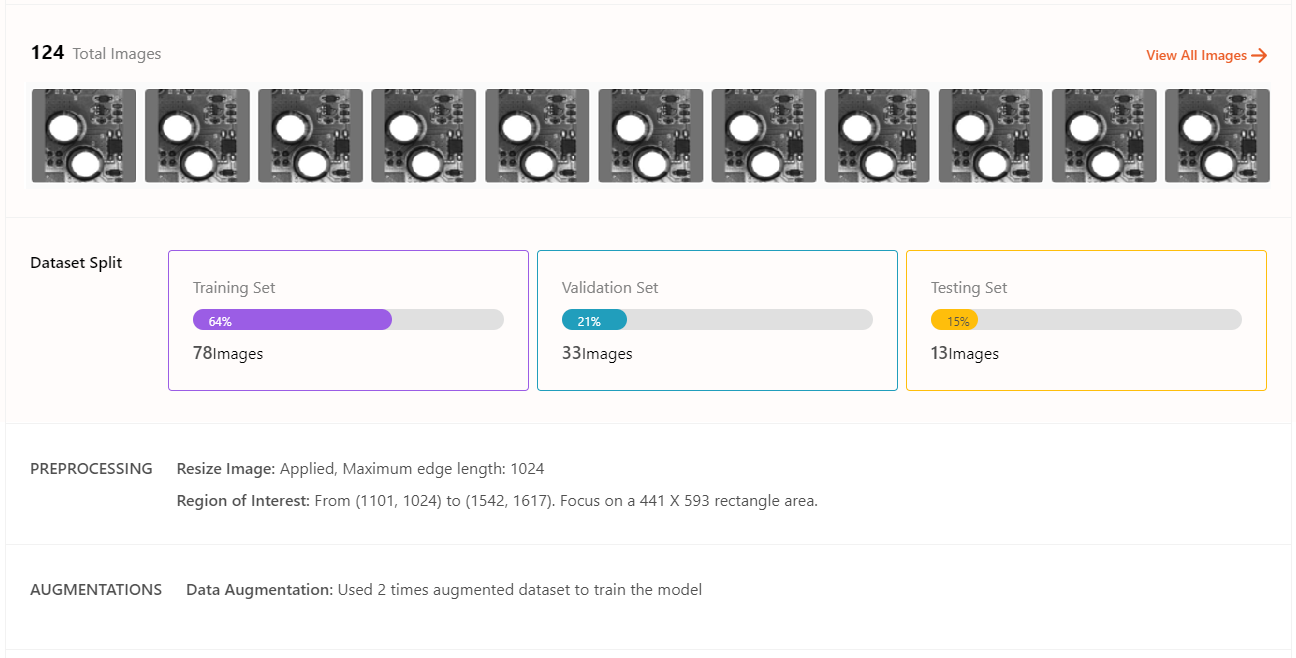Viewport: 1296px width, 658px height.
Task: Click the 124 Total Images count
Action: [96, 54]
